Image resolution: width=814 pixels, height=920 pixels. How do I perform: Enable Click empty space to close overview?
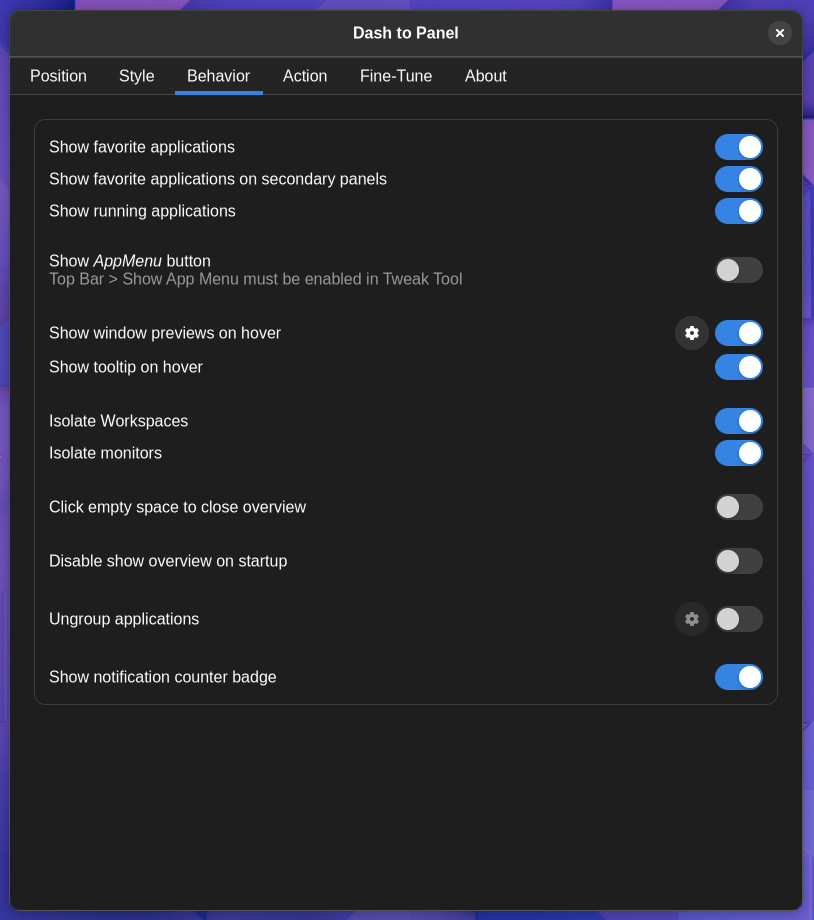click(x=738, y=507)
